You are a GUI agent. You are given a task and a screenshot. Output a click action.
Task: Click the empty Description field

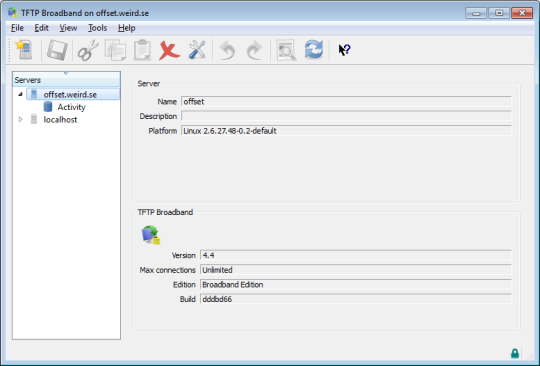(346, 116)
